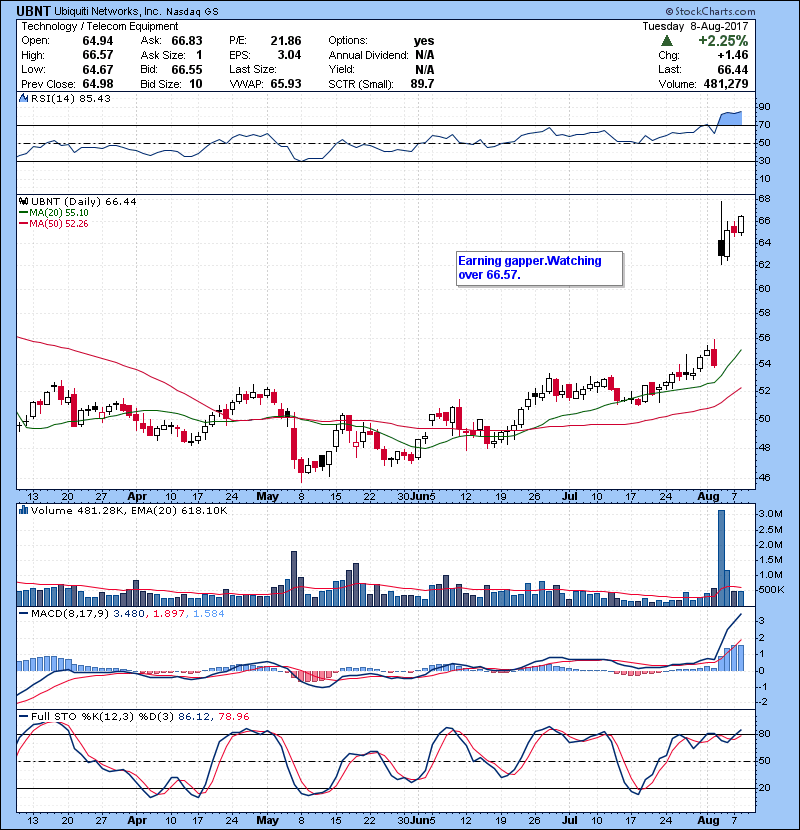Click the green up-triangle next to +2.25%
This screenshot has height=830, width=800.
pos(667,41)
